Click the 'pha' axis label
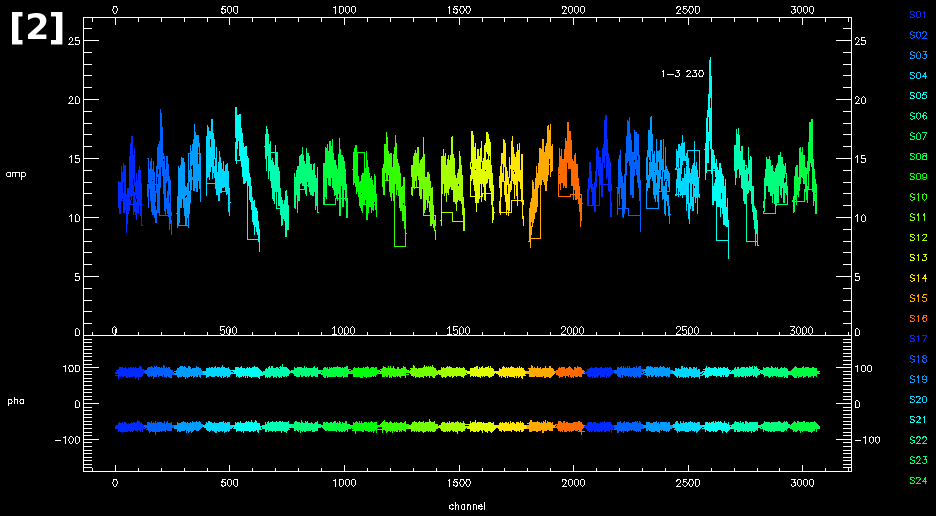 [x=15, y=401]
